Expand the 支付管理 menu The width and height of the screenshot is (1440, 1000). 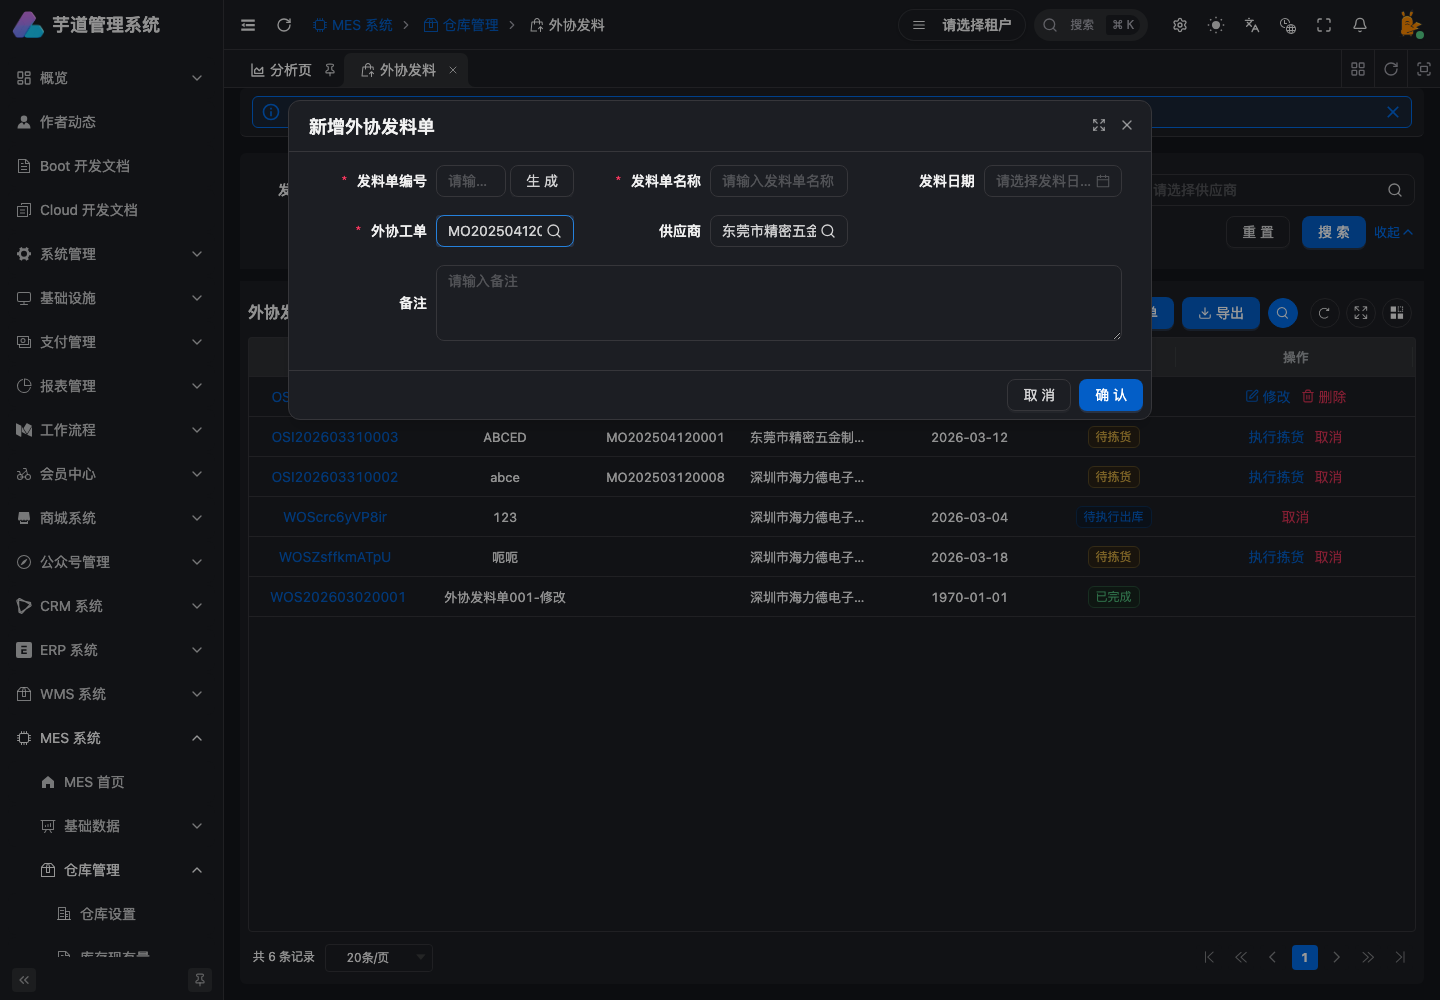click(x=111, y=342)
